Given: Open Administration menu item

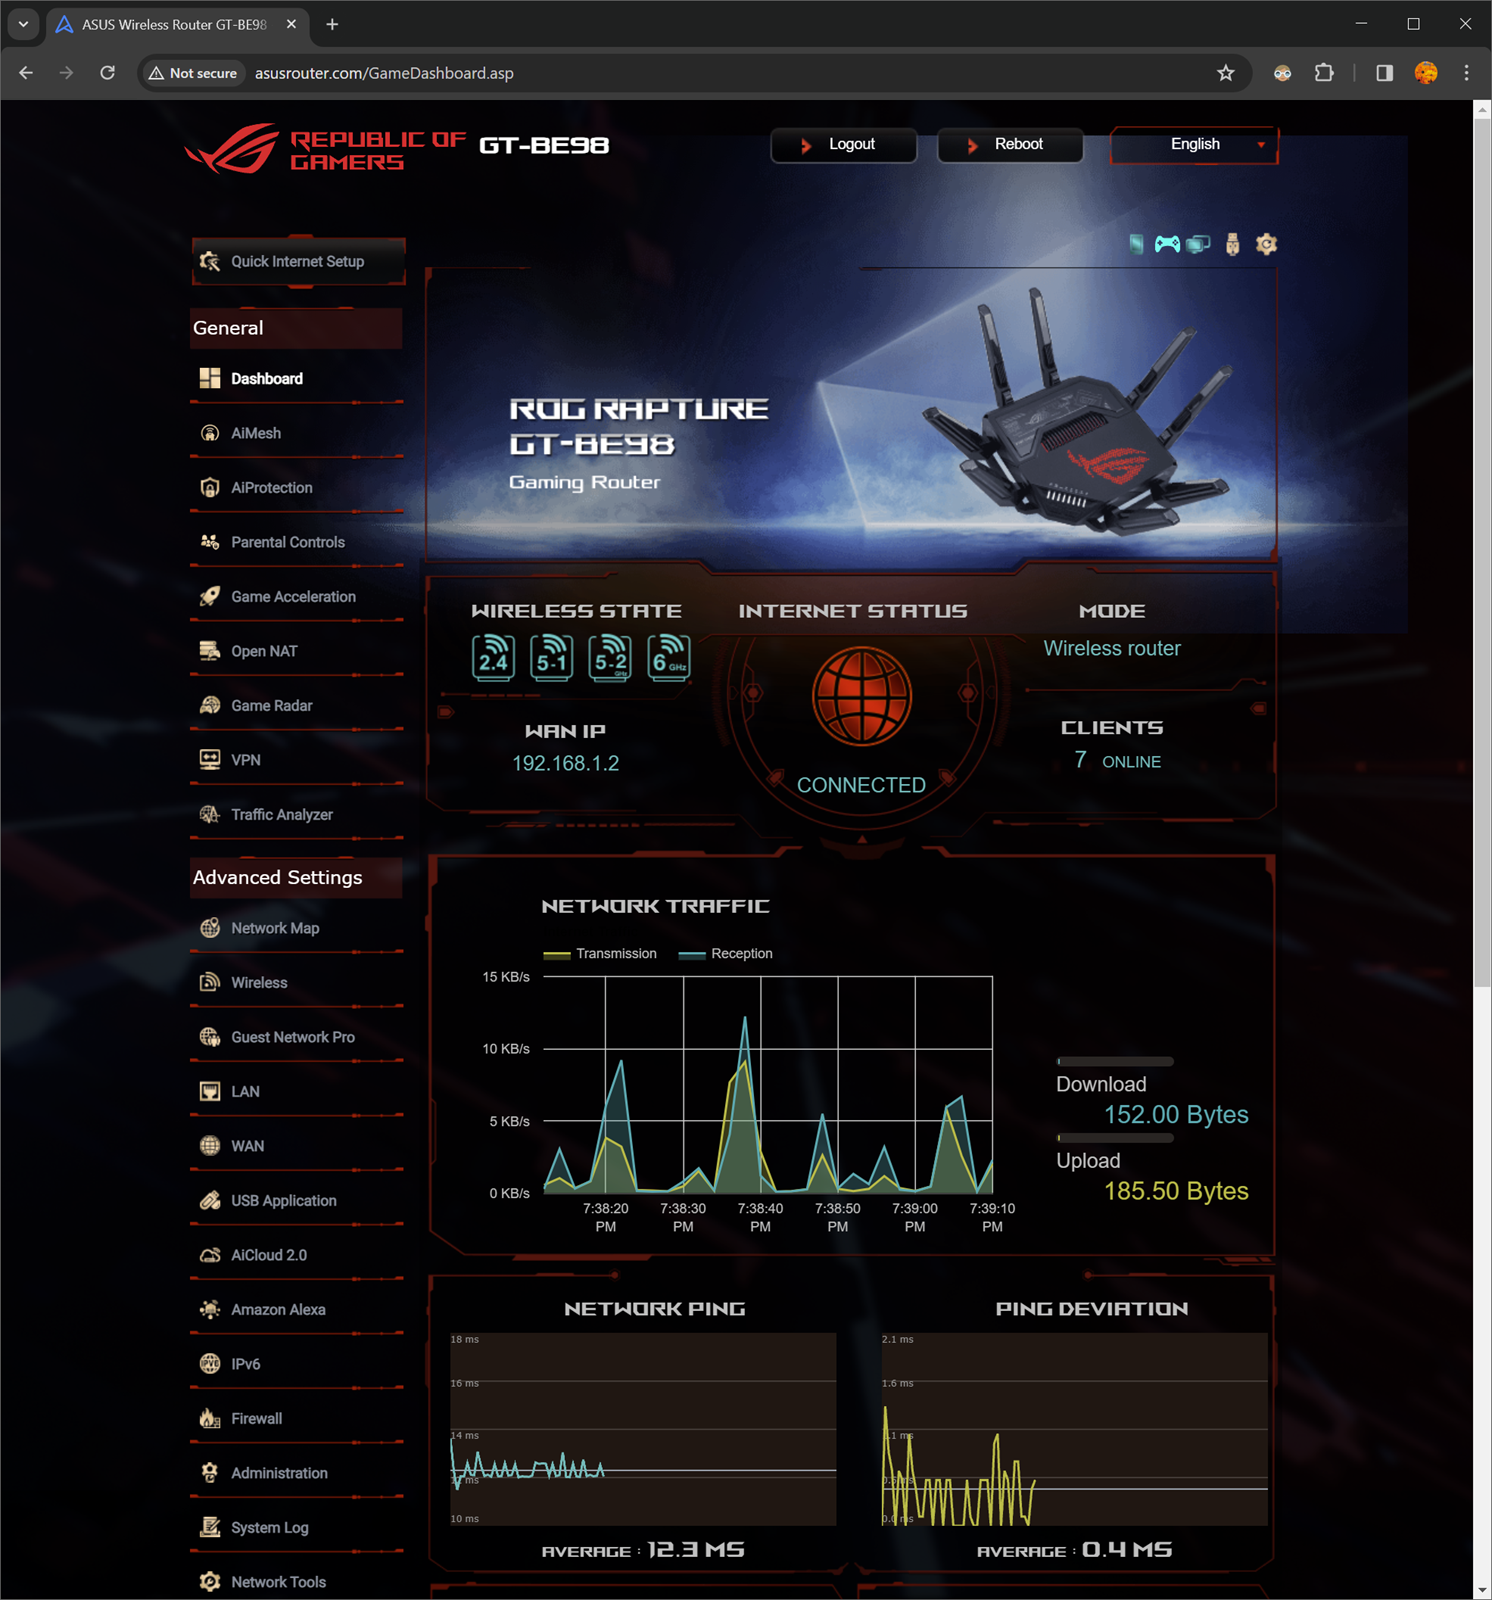Looking at the screenshot, I should pos(297,1473).
